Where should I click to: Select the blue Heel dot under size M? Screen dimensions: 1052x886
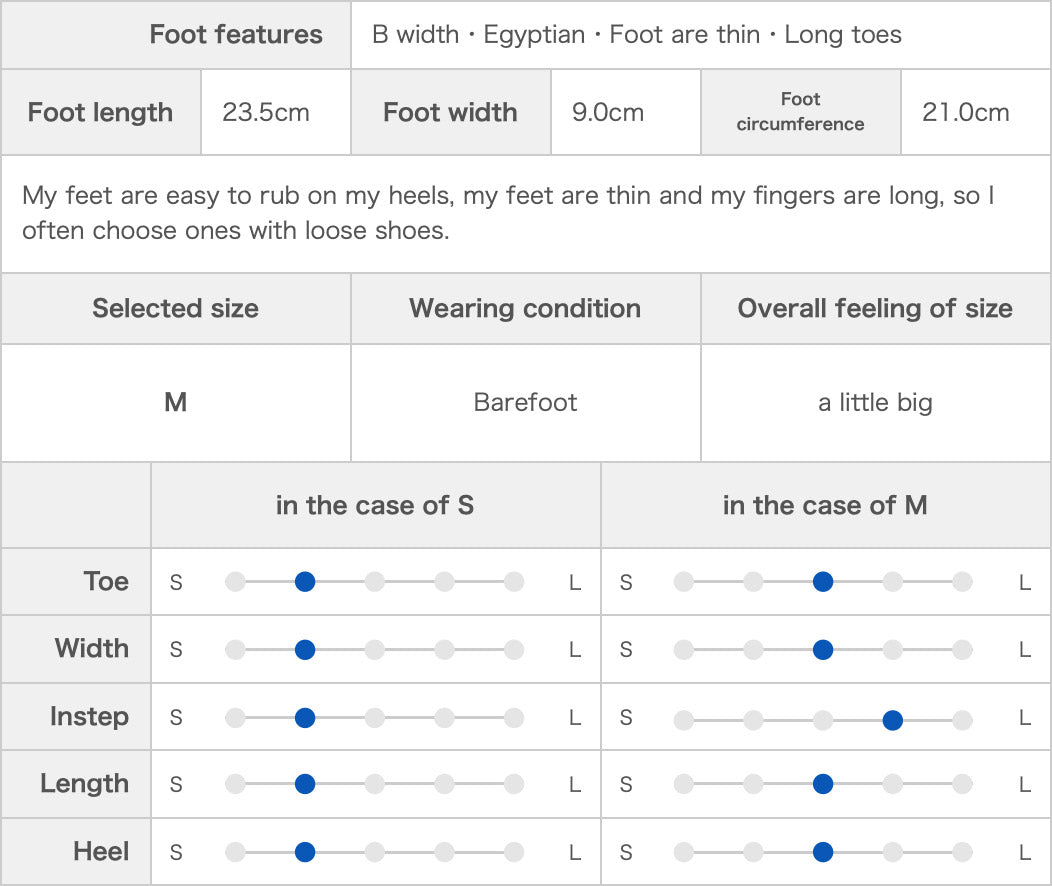823,852
